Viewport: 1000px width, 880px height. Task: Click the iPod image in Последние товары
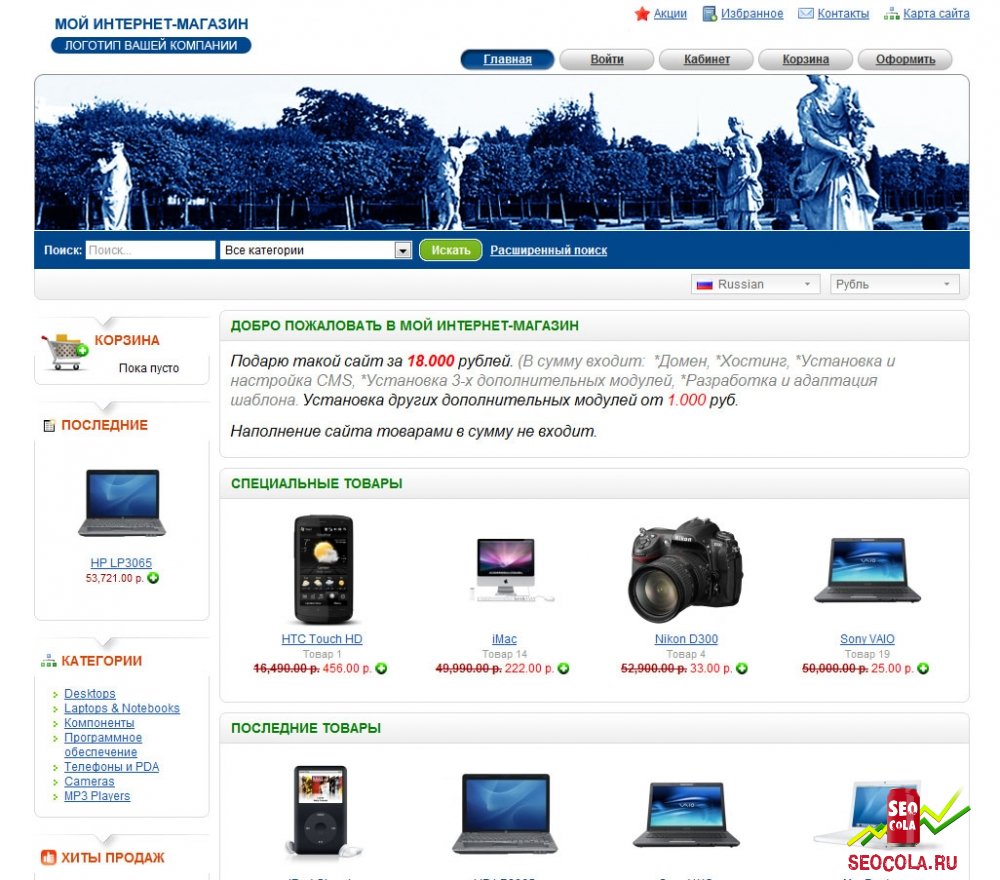(323, 810)
